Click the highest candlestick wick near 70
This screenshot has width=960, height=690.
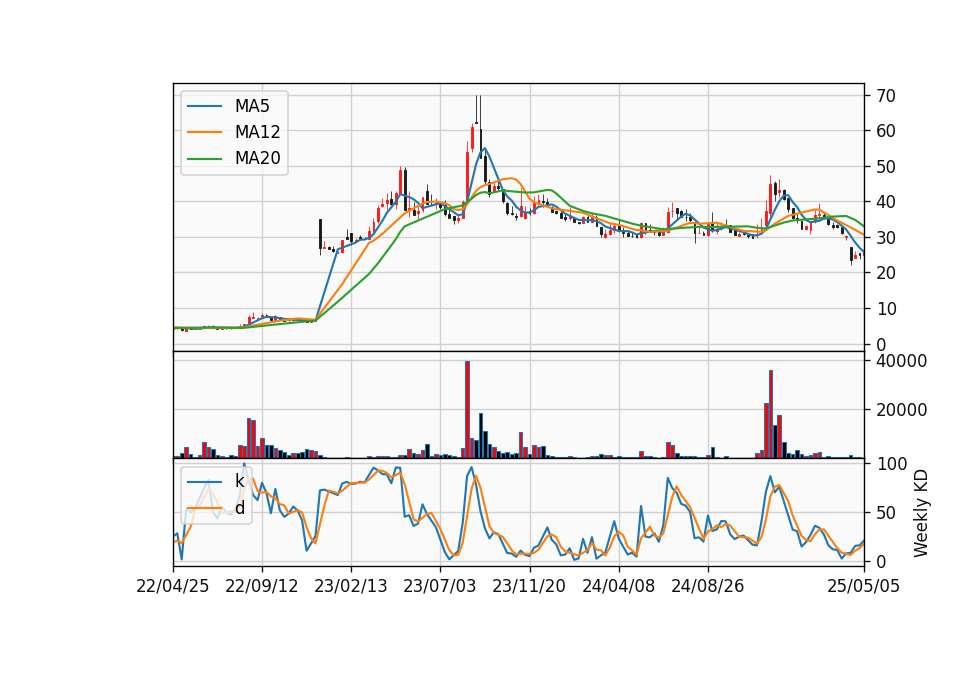(477, 109)
